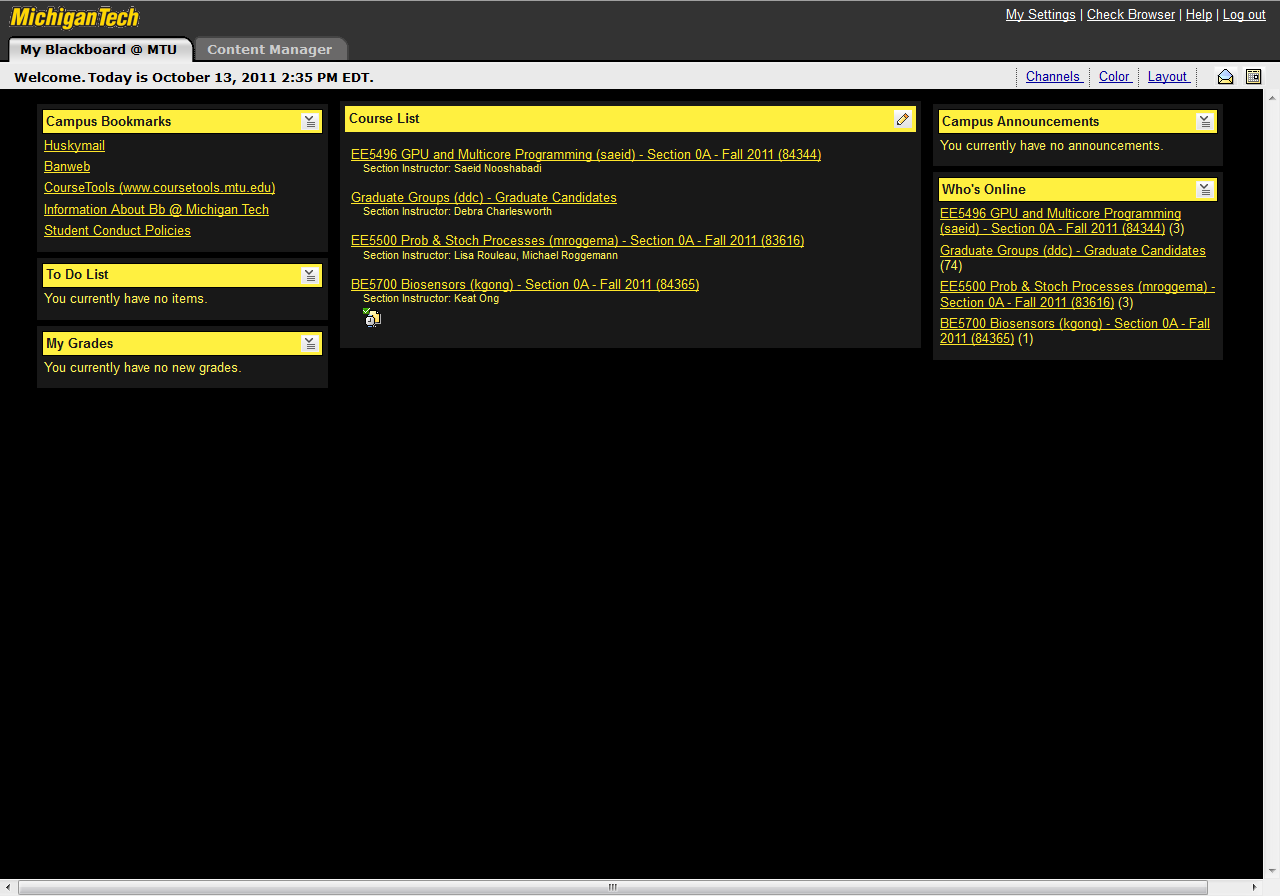Open Graduate Groups under Who's Online
This screenshot has width=1280, height=896.
[x=1072, y=250]
